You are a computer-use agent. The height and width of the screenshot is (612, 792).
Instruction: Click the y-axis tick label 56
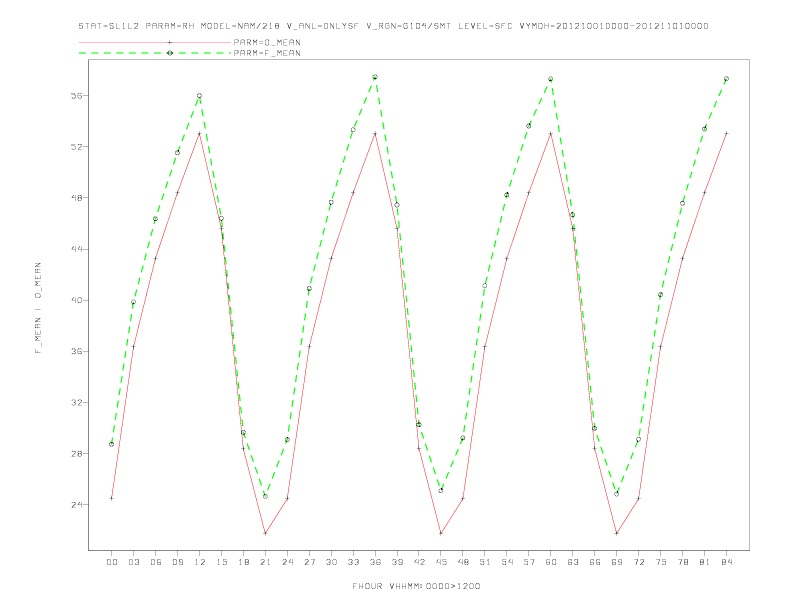77,95
